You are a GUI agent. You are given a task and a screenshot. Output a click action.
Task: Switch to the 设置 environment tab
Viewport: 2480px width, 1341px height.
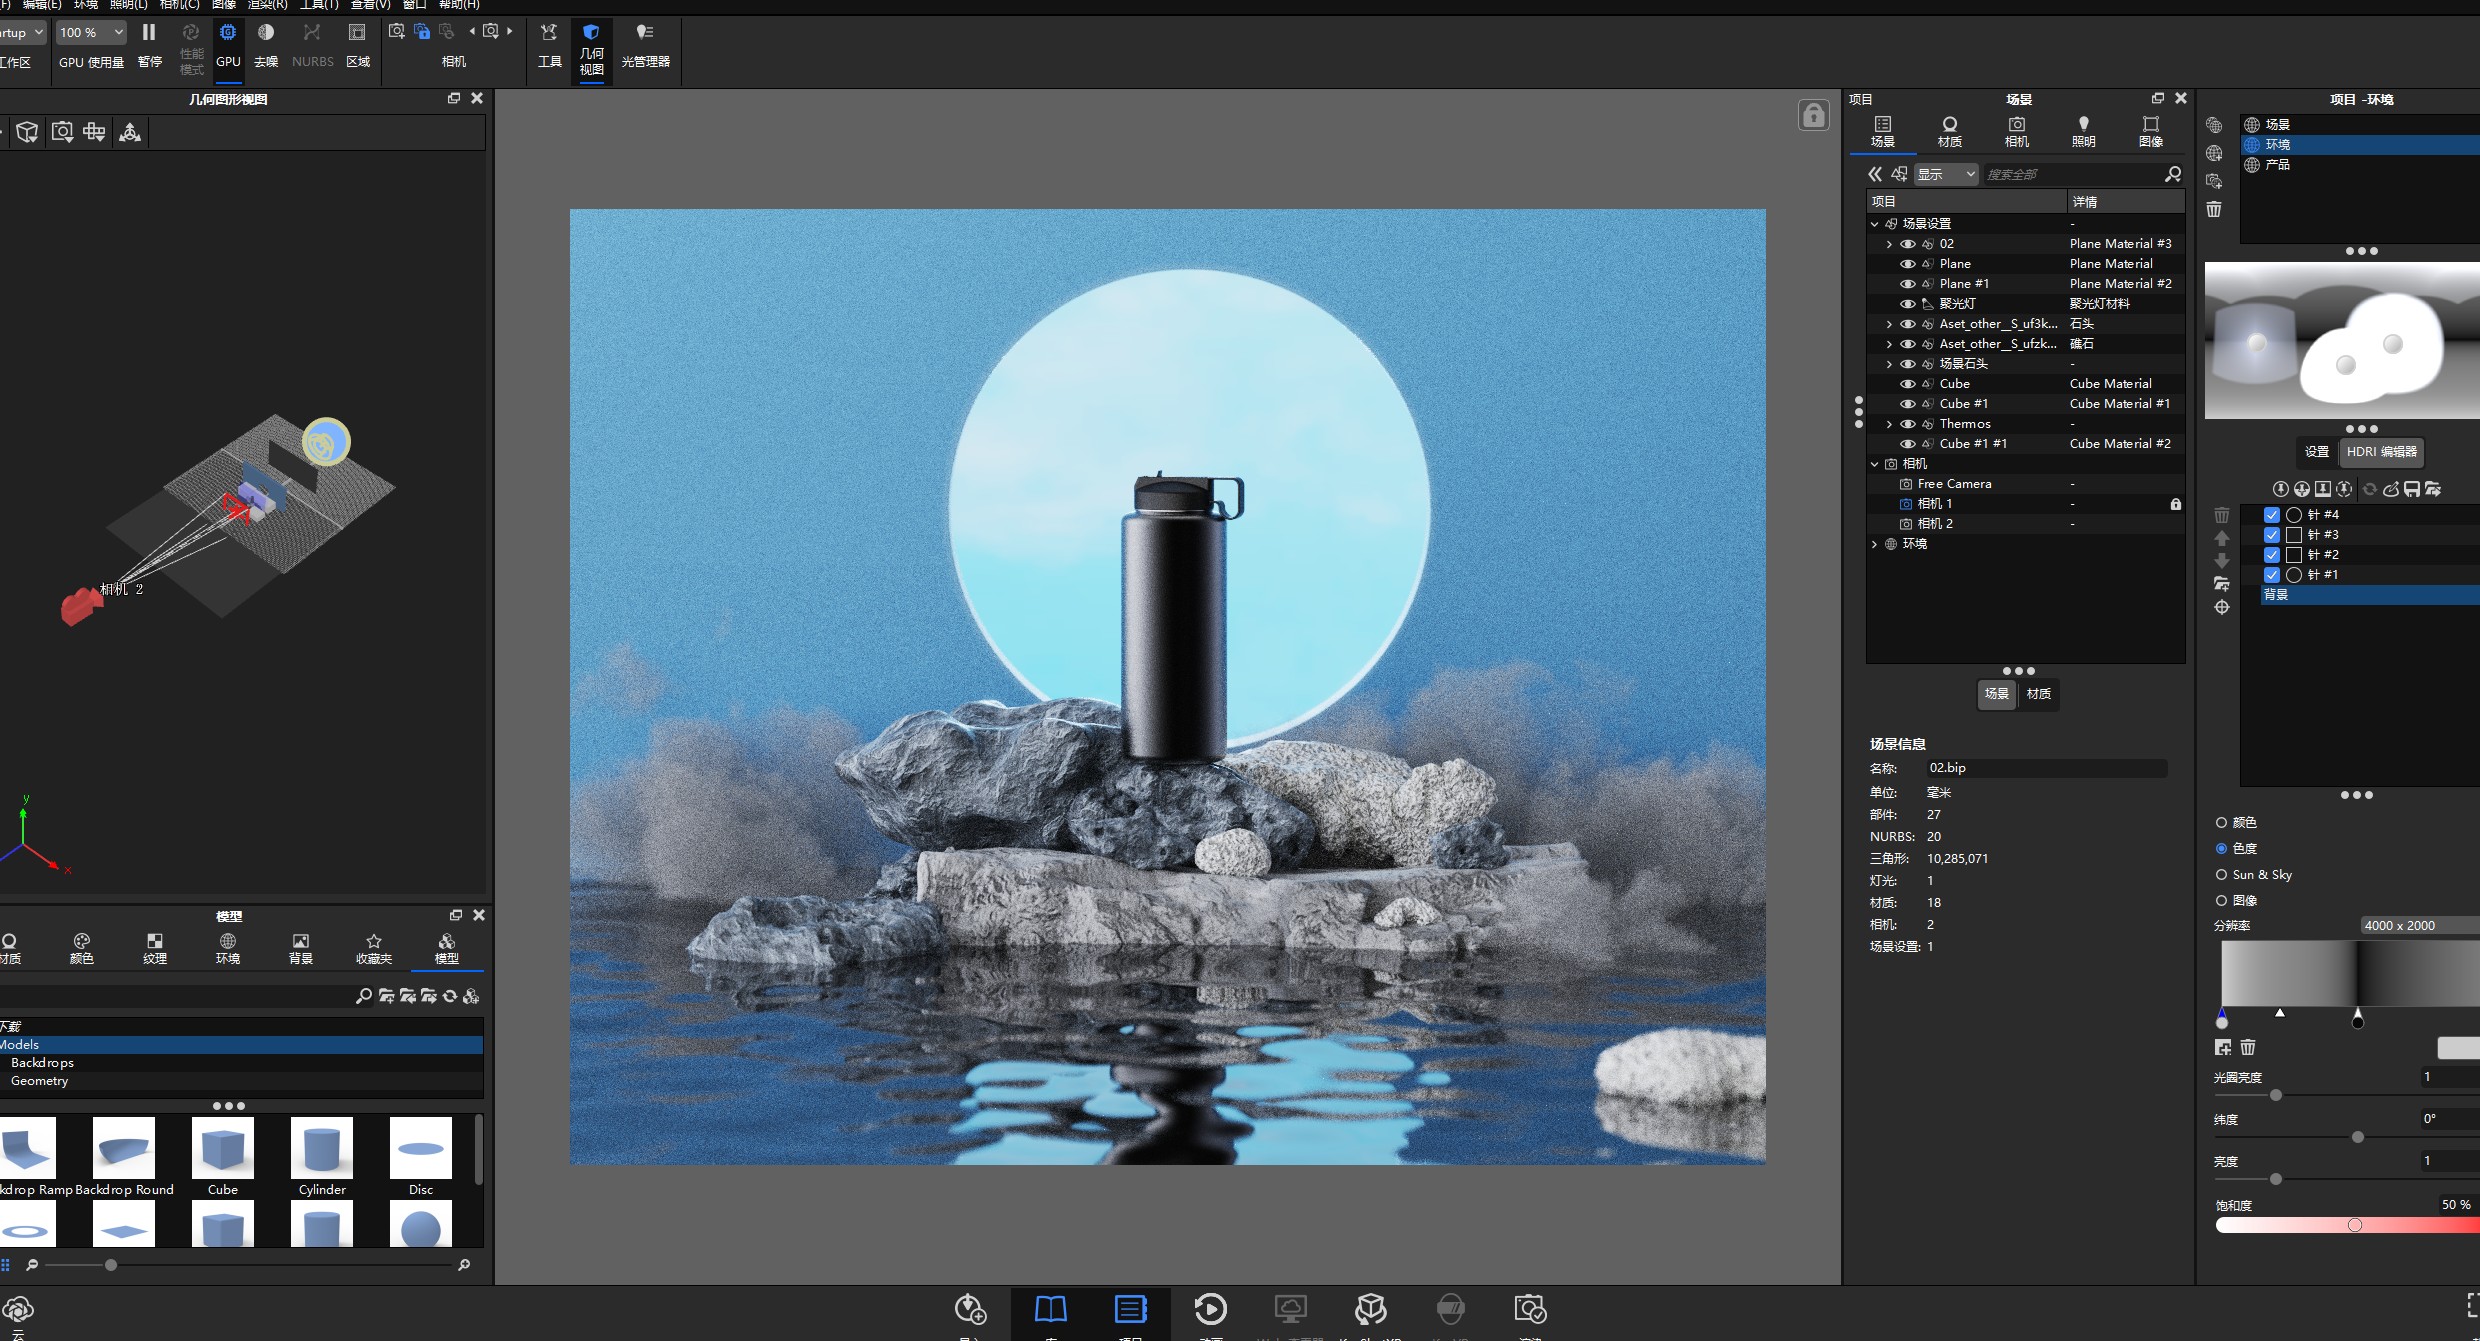[2316, 452]
